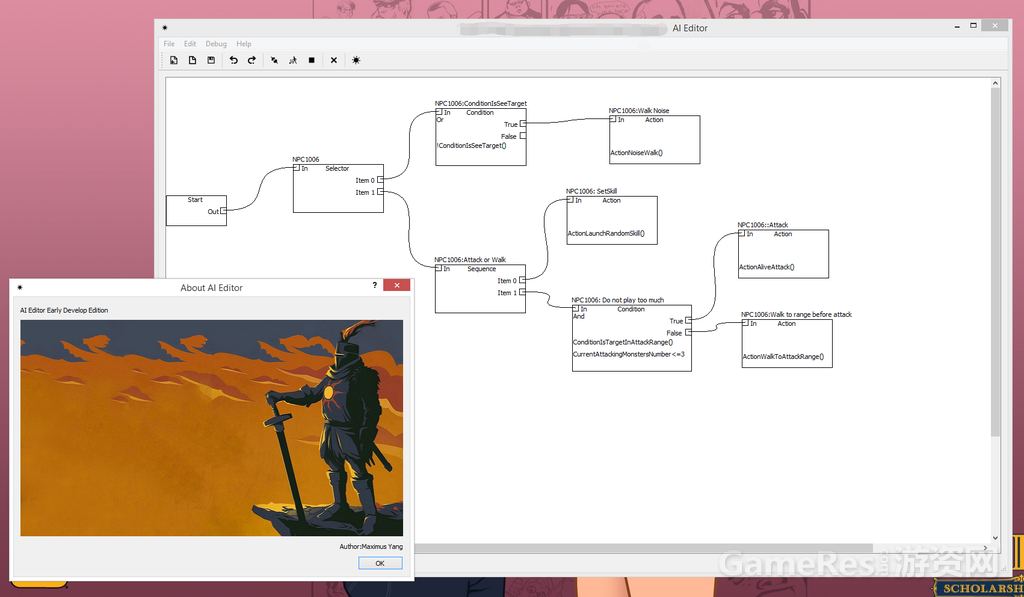The image size is (1024, 597).
Task: Select CurrentAttackingMonstersNumber<=3 text
Action: (629, 354)
